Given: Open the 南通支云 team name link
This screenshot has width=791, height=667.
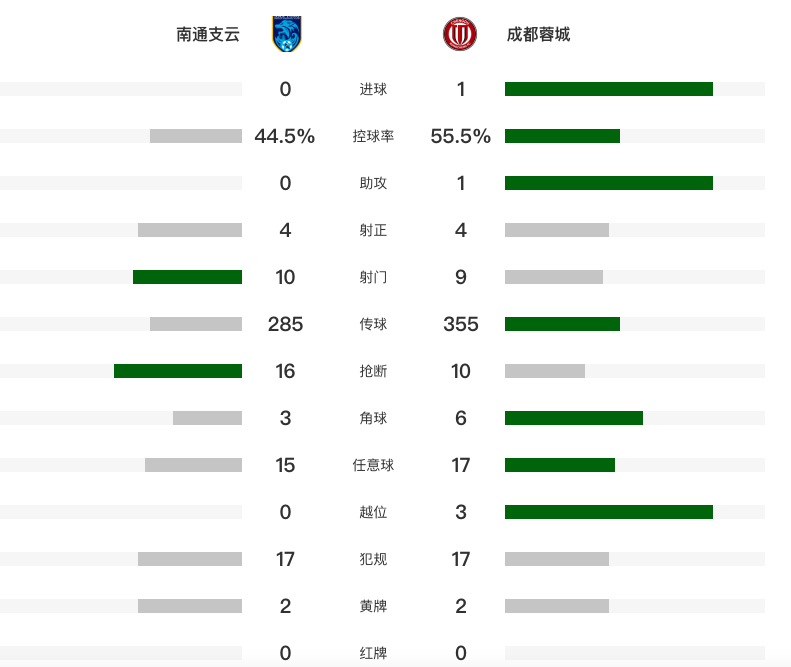Looking at the screenshot, I should click(x=208, y=34).
